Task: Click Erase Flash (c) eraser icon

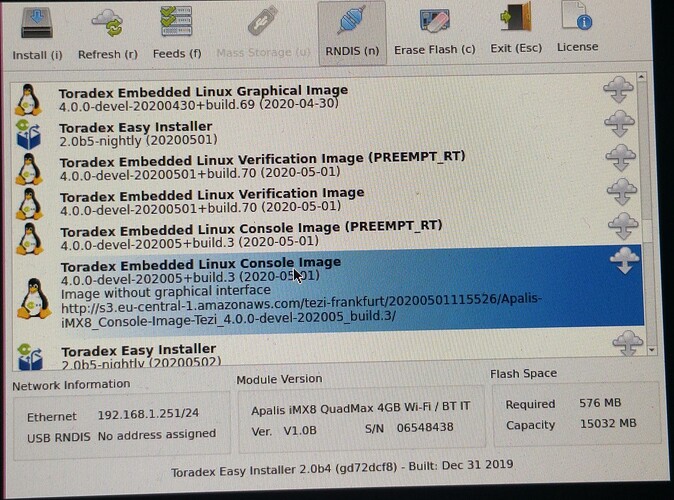Action: pyautogui.click(x=434, y=20)
